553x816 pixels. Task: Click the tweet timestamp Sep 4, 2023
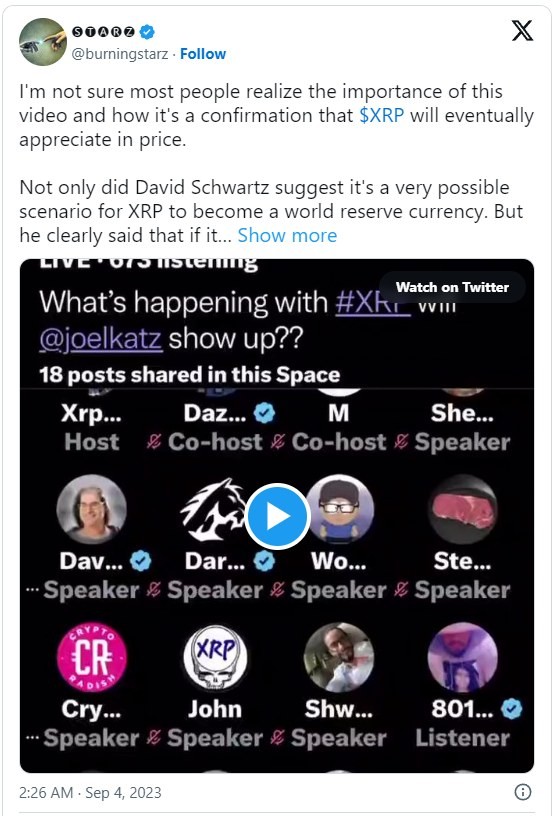pos(90,793)
